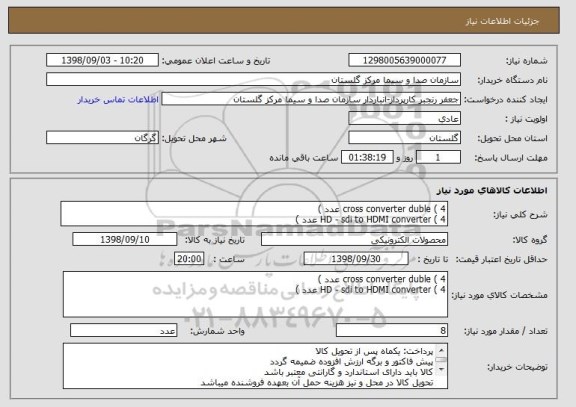Click the time field showing 20:00
576x407 pixels.
189,259
